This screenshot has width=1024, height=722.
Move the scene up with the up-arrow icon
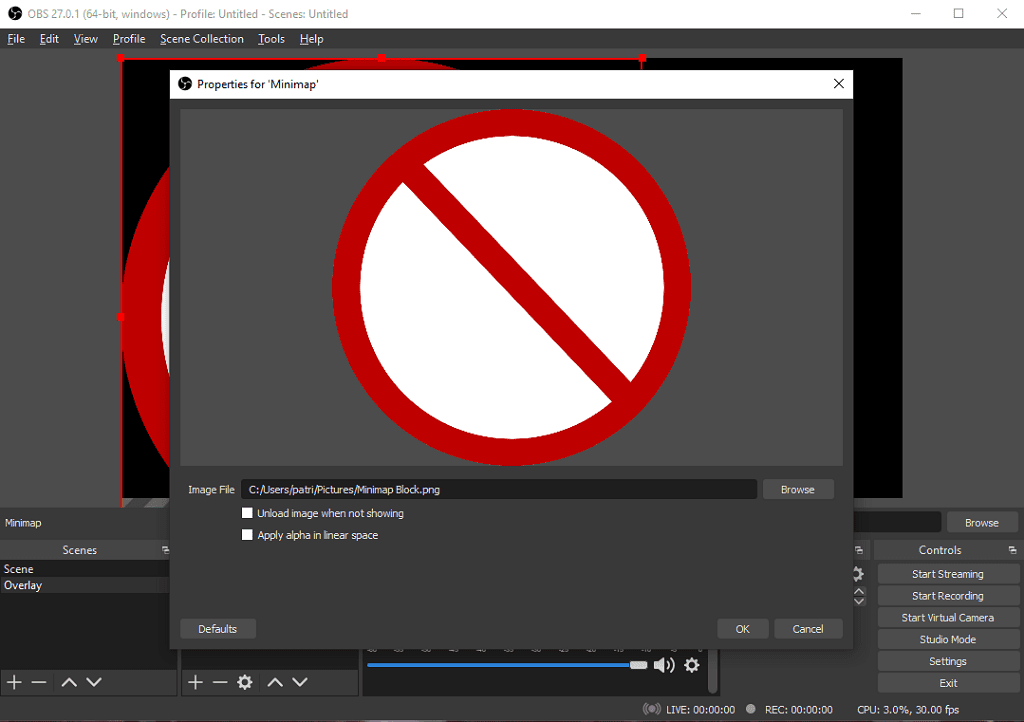[68, 682]
